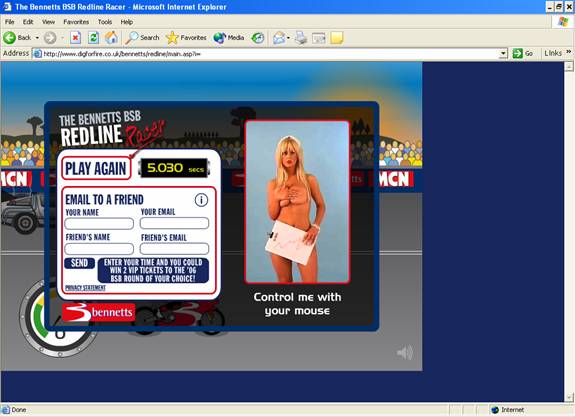This screenshot has width=575, height=417.
Task: Click the grey Forward arrow button
Action: point(50,38)
